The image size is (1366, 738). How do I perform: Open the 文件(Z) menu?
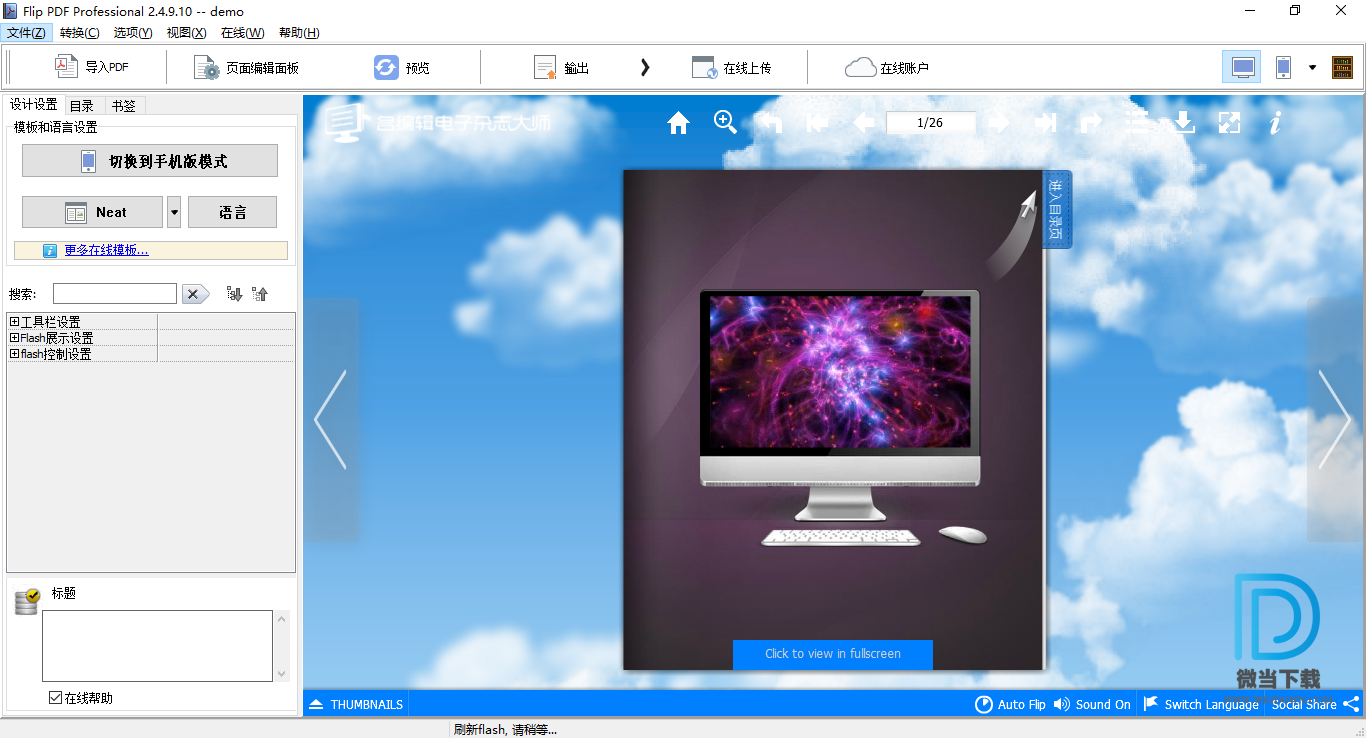click(26, 33)
